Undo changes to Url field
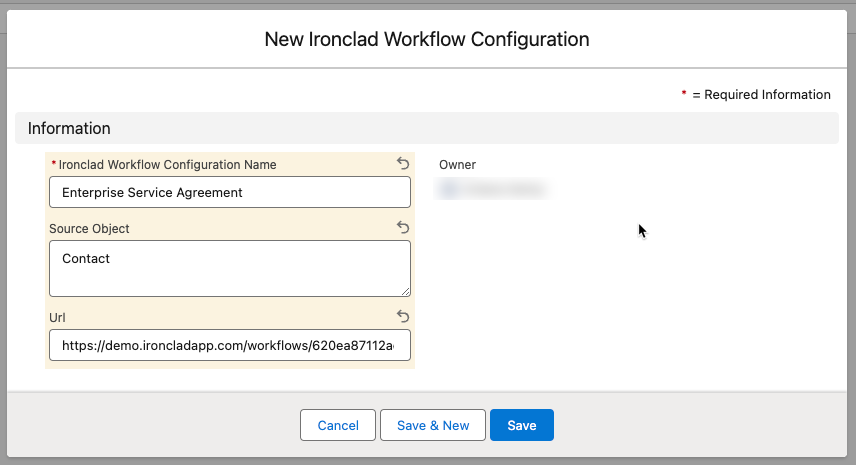 (x=403, y=316)
